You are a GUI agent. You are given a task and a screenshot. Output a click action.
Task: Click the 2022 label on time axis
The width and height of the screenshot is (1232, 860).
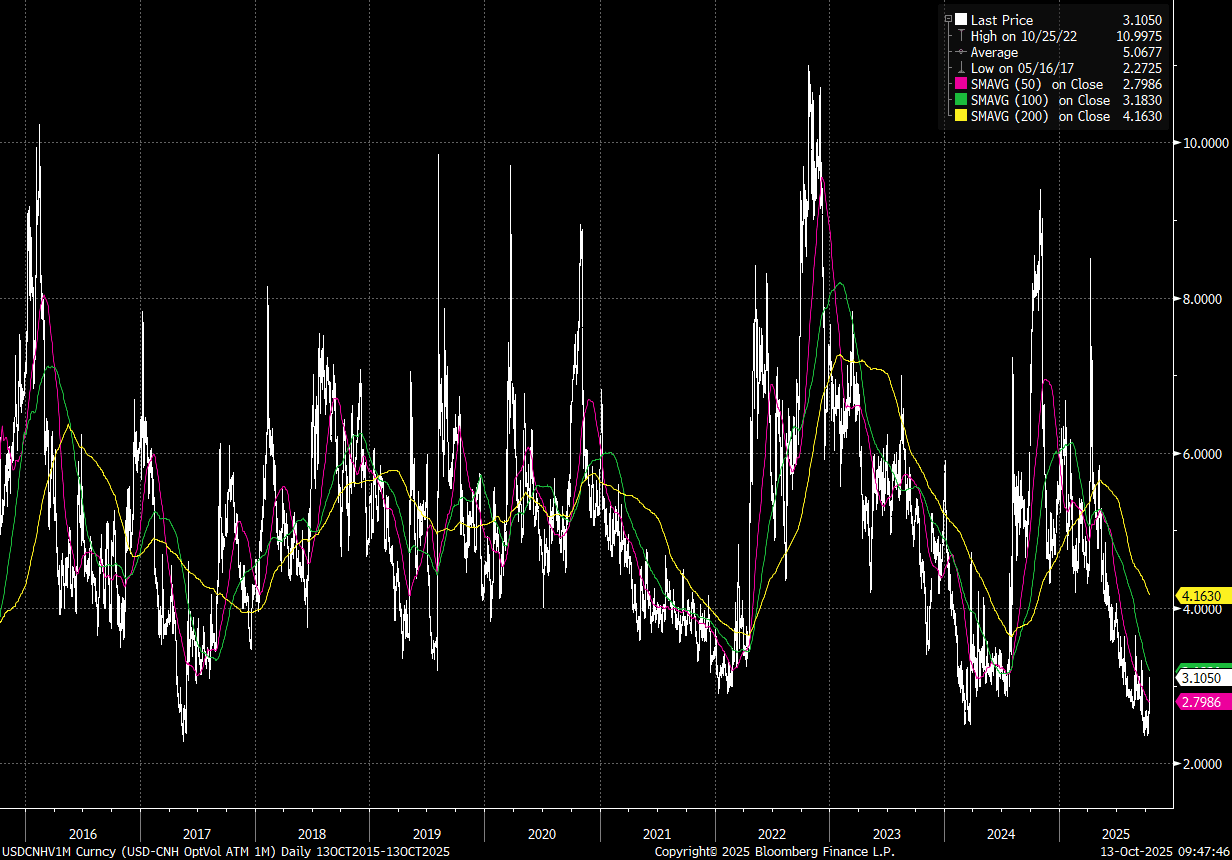(x=772, y=833)
